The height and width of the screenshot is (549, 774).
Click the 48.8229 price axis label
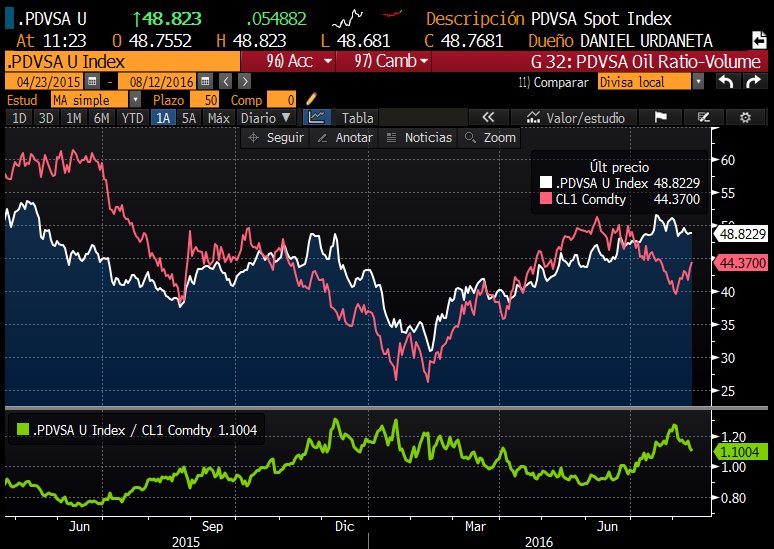coord(741,234)
